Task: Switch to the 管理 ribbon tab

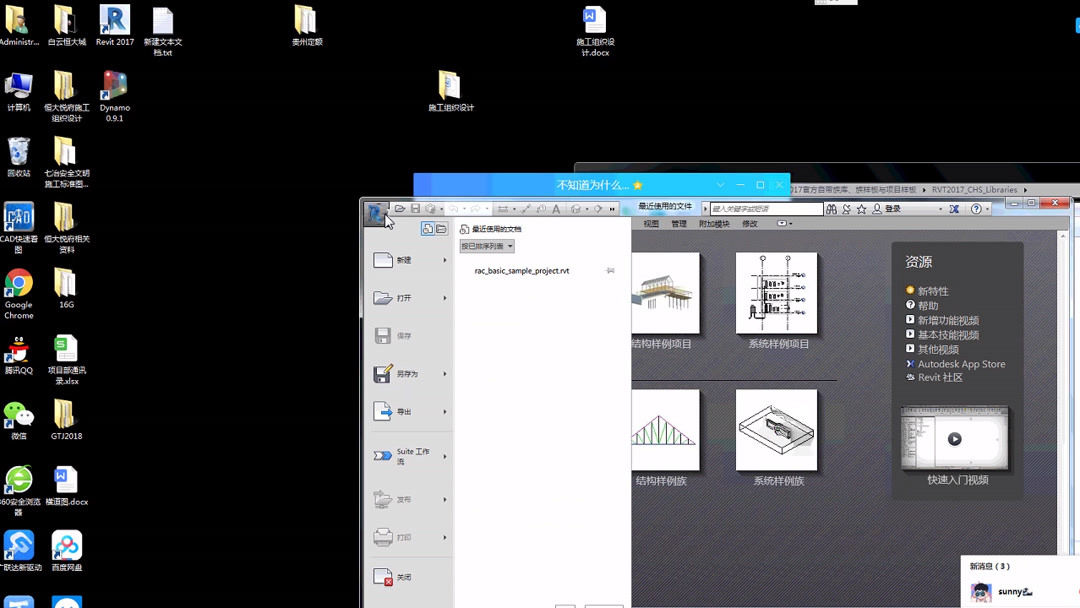Action: (x=680, y=224)
